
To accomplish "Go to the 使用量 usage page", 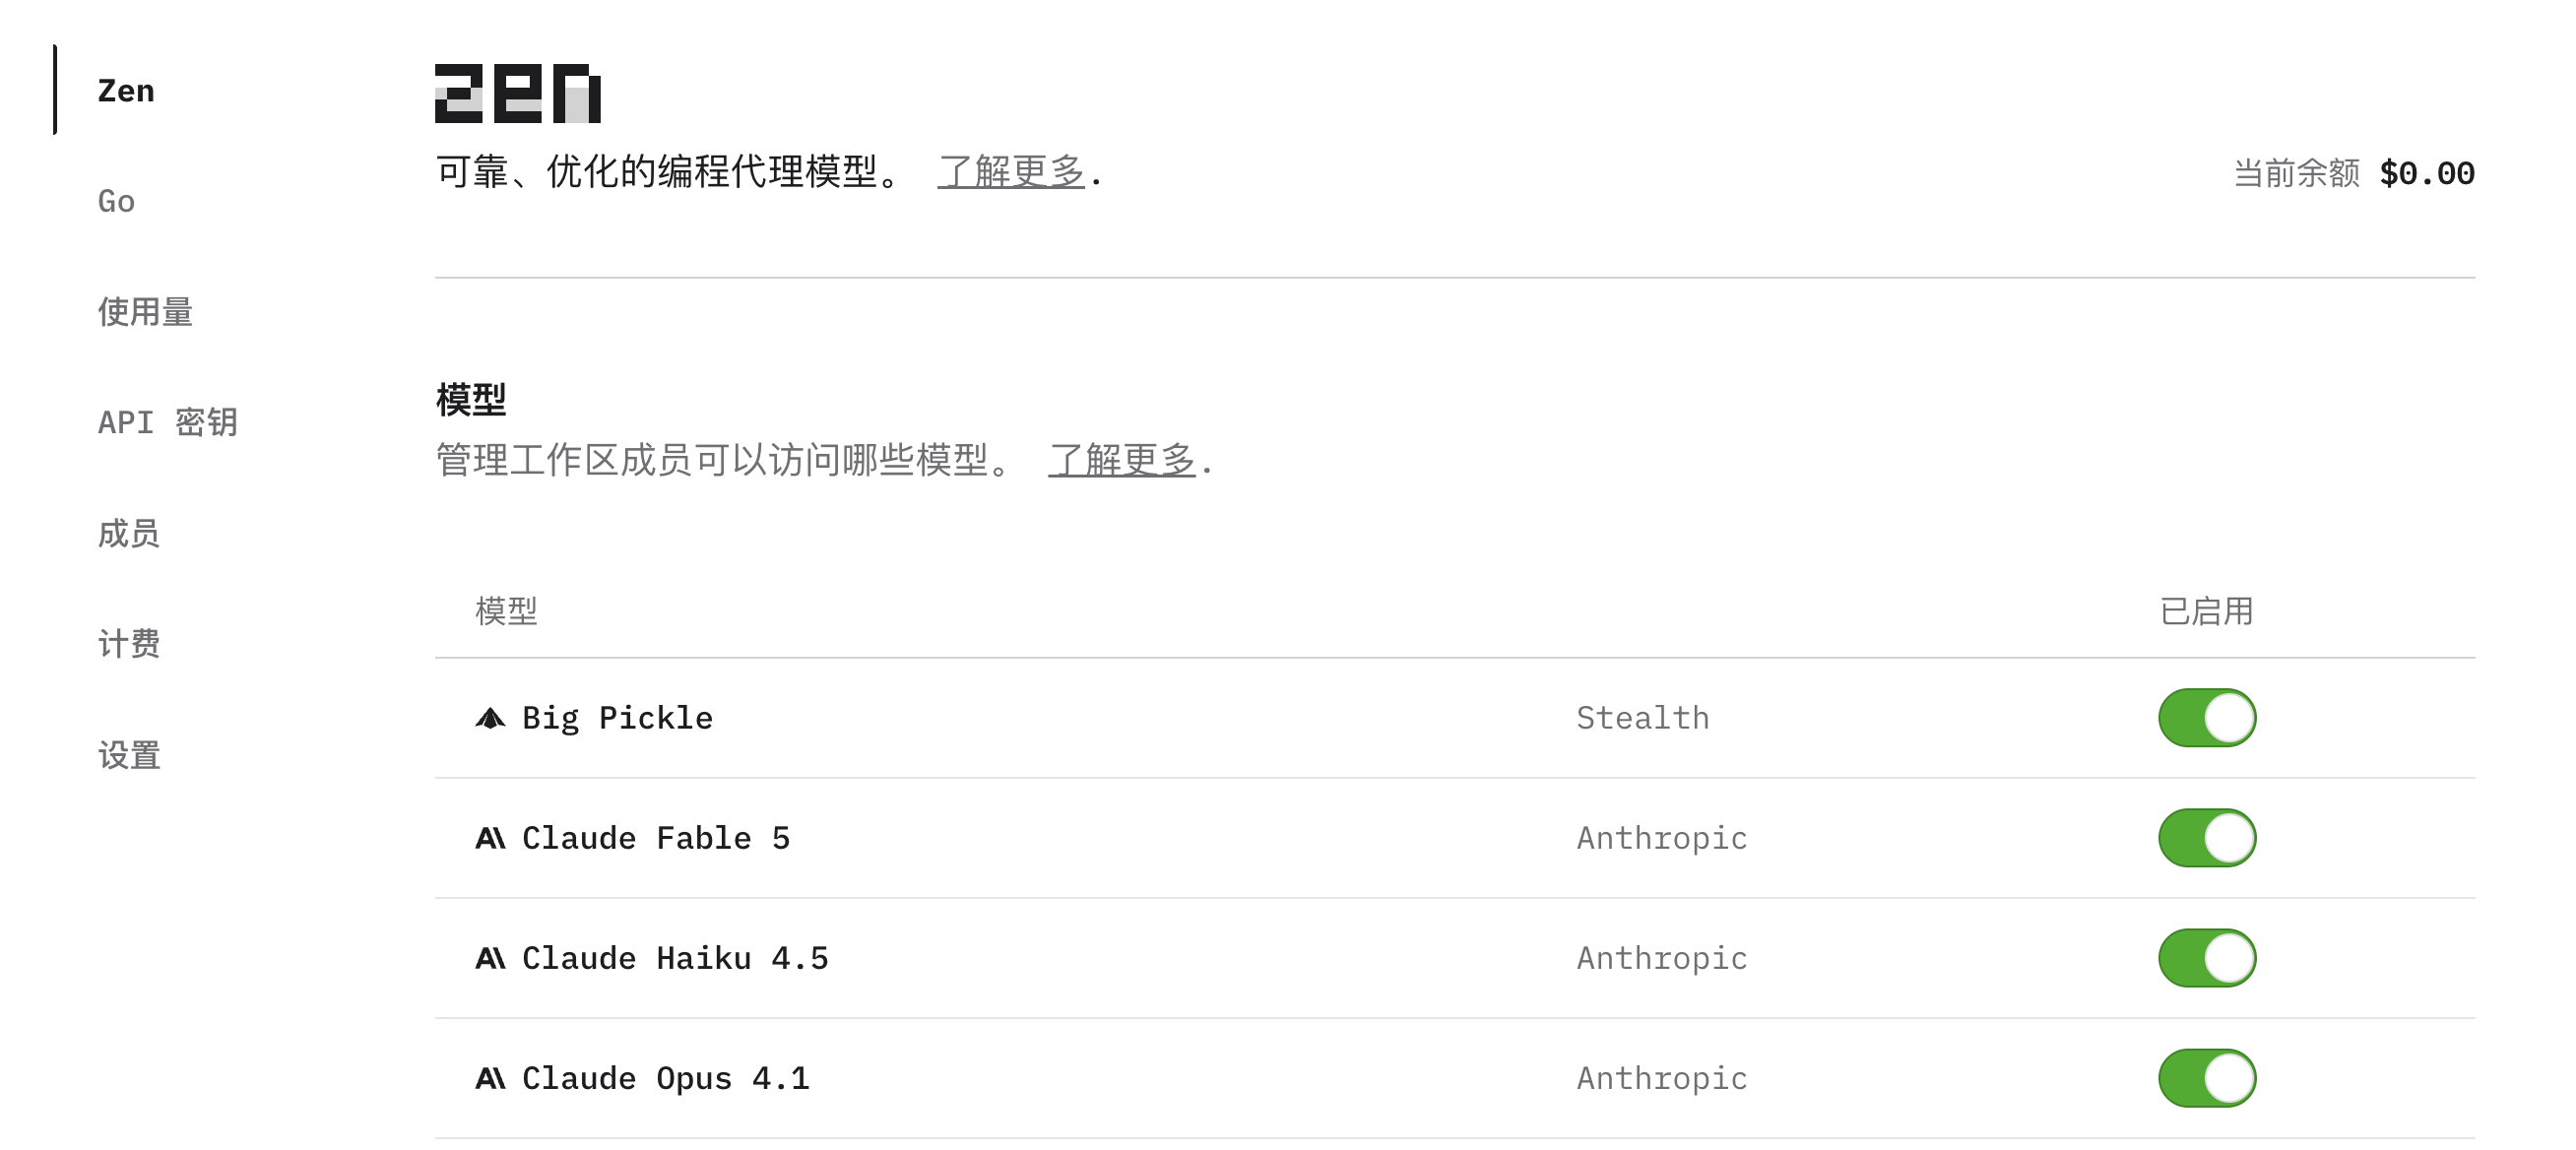I will (x=145, y=312).
